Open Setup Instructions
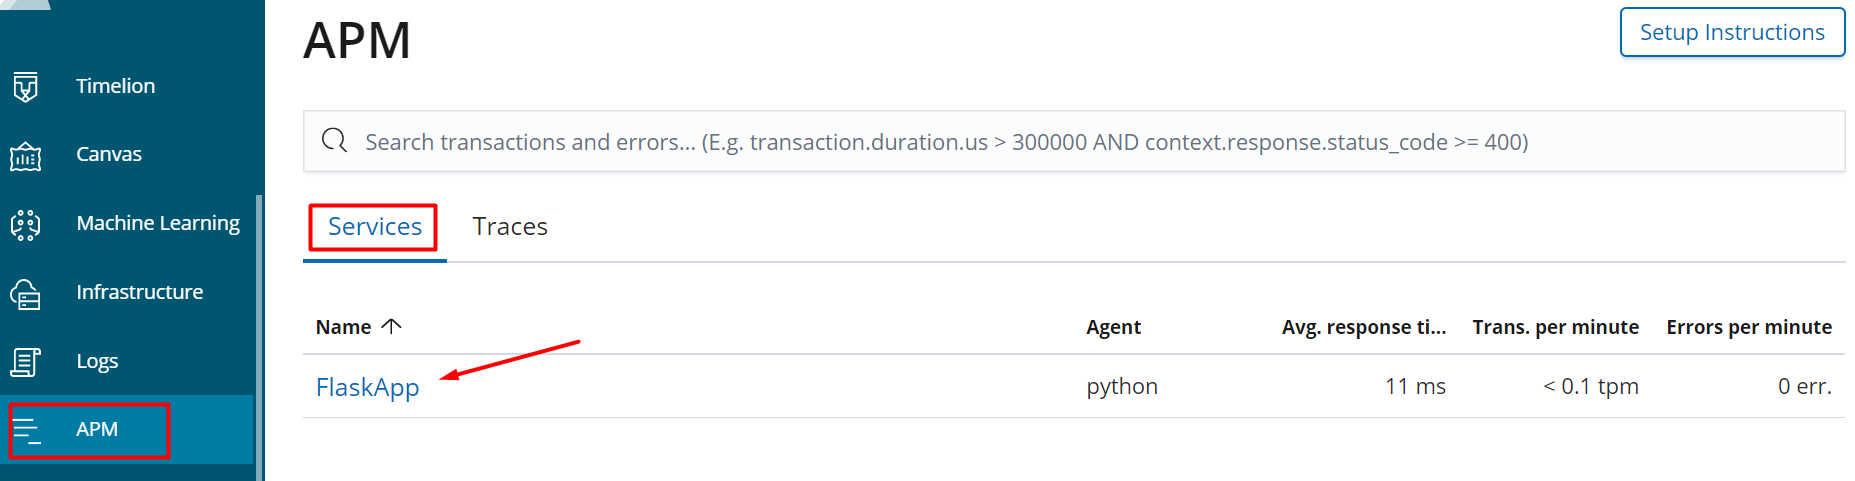 point(1732,33)
